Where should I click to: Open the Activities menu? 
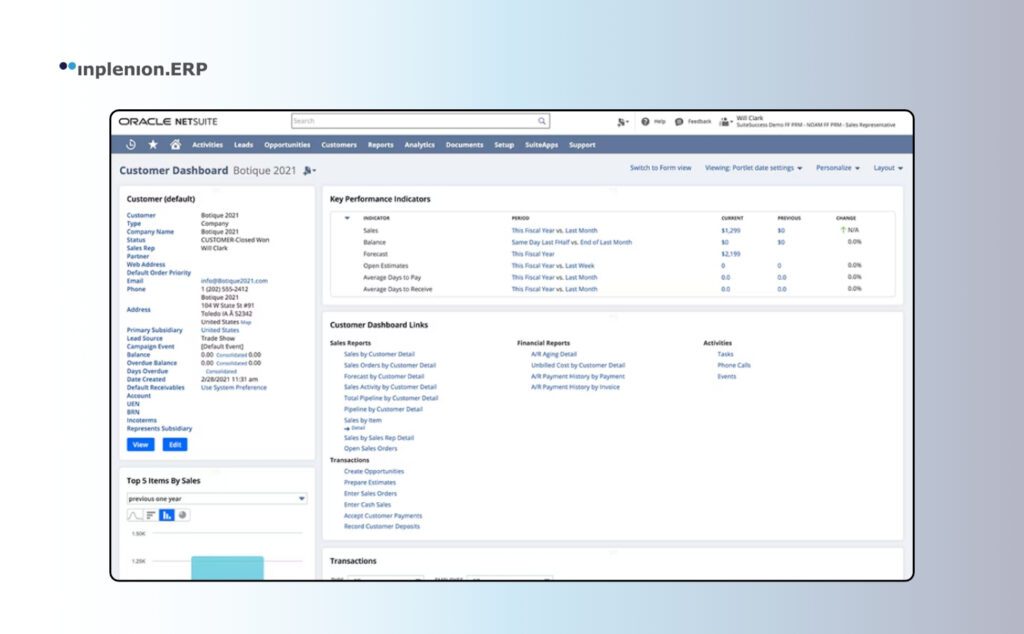click(x=207, y=145)
